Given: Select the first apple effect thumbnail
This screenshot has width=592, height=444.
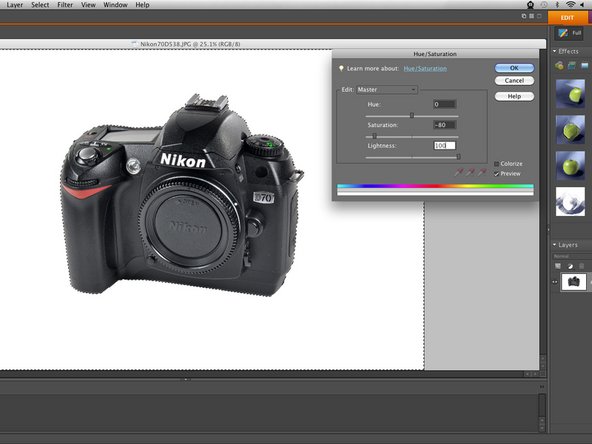Looking at the screenshot, I should coord(570,94).
